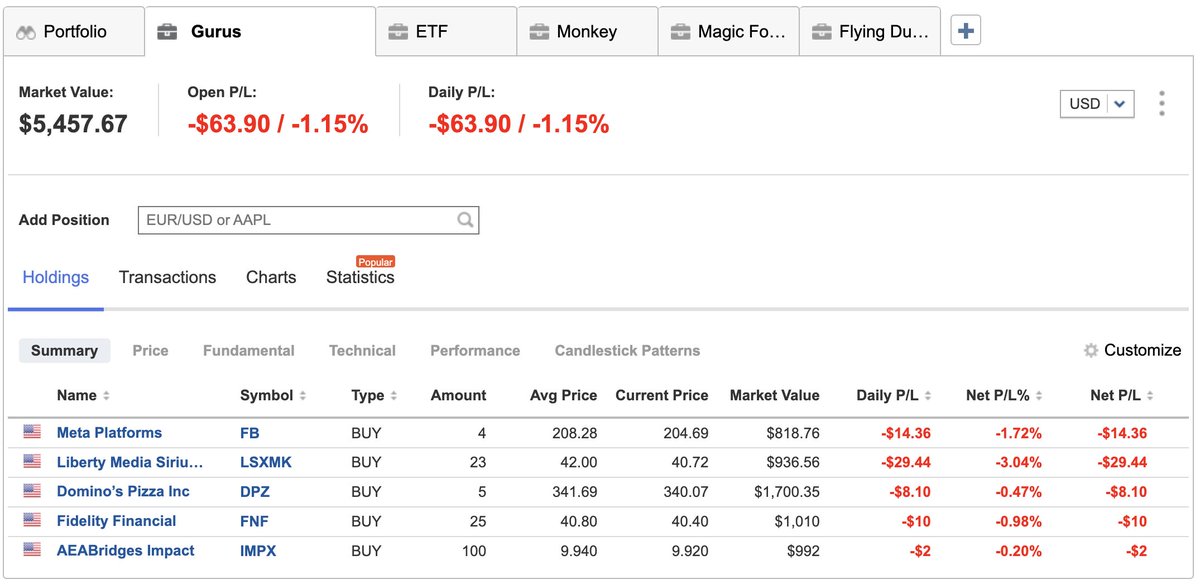Click the LSXMK symbol link

265,462
